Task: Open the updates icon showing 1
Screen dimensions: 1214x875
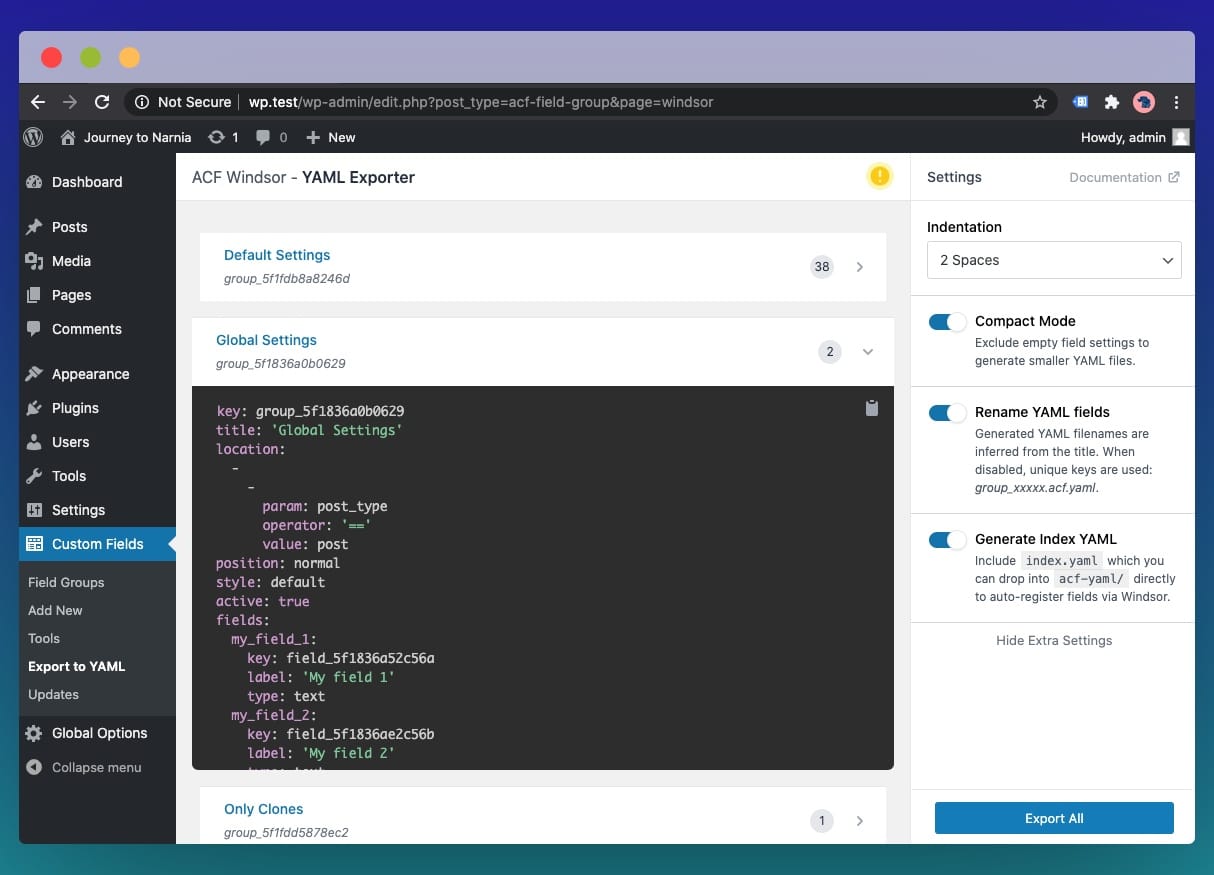Action: (x=223, y=137)
